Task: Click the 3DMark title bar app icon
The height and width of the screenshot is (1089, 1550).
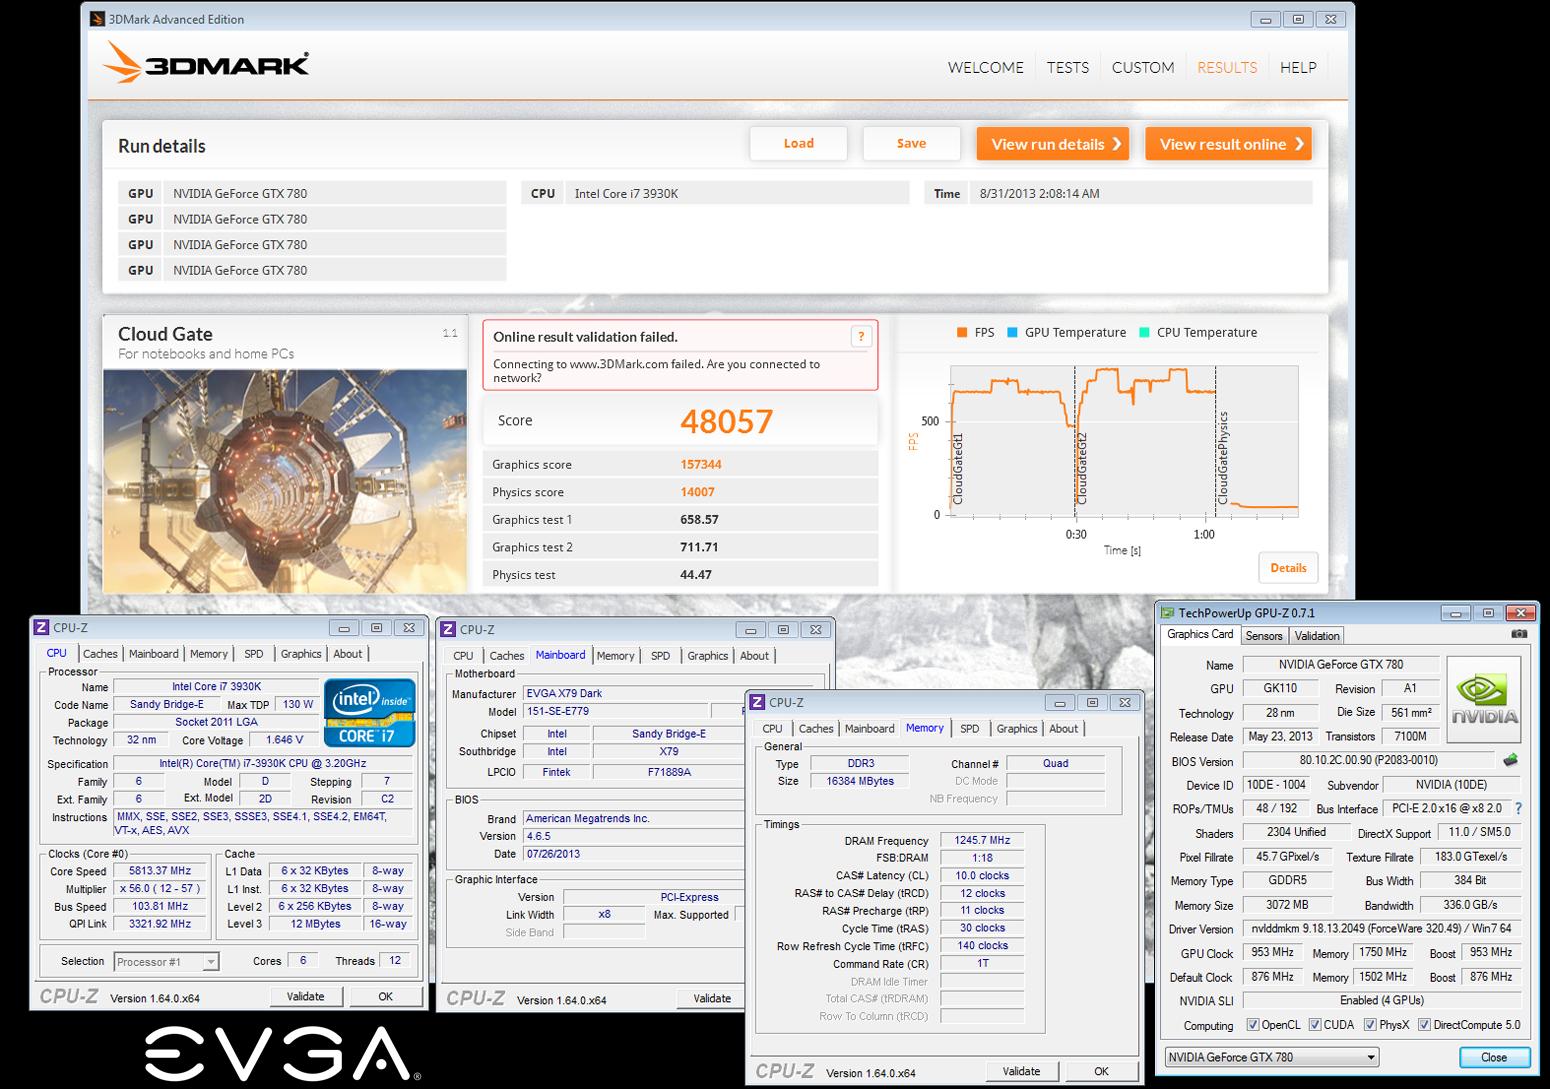Action: coord(97,19)
